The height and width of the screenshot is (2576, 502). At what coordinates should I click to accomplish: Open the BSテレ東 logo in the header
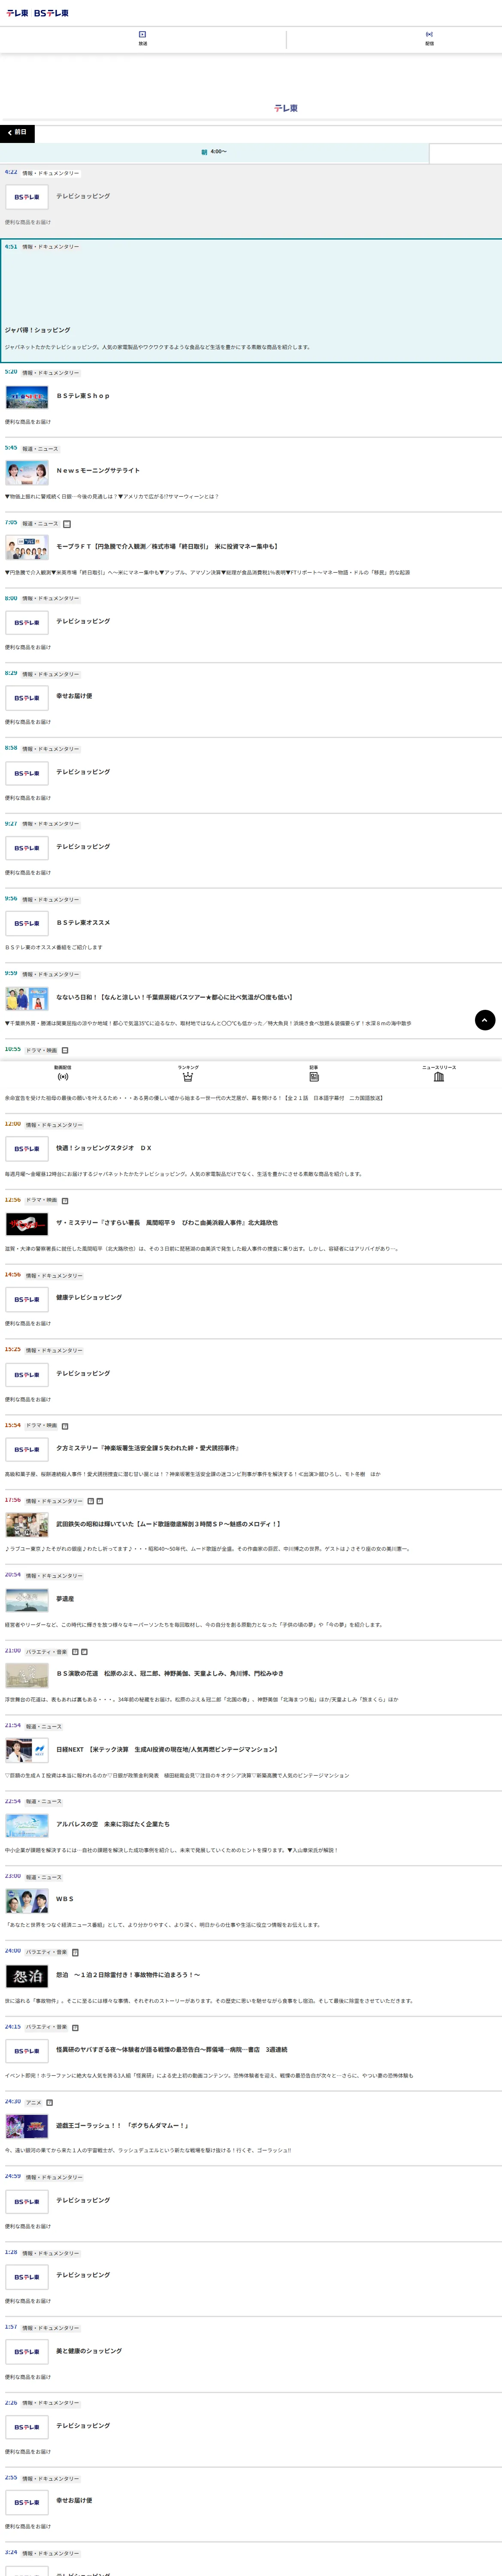pyautogui.click(x=51, y=13)
